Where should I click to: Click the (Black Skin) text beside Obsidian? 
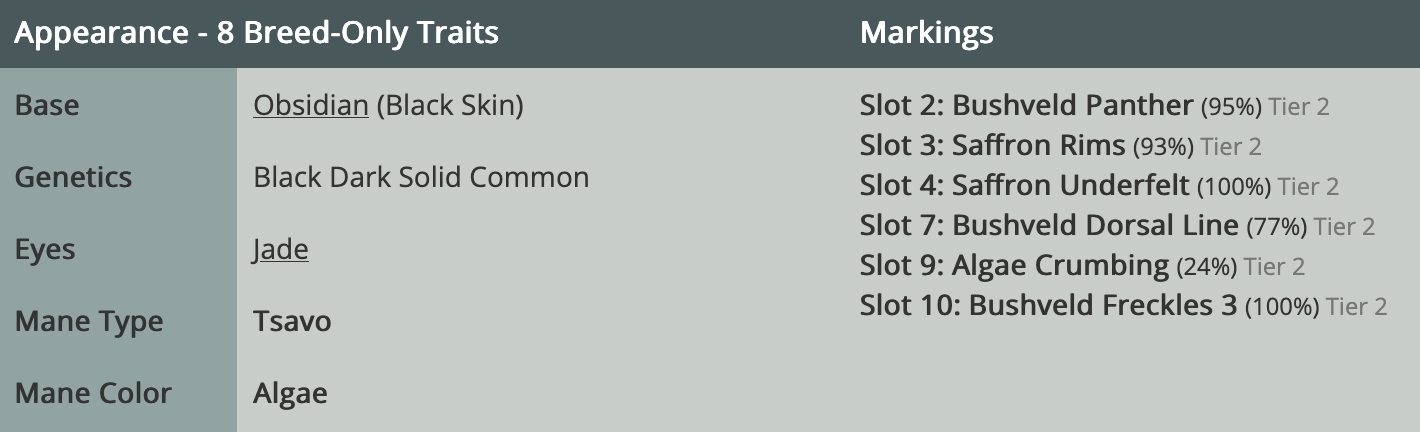tap(450, 105)
